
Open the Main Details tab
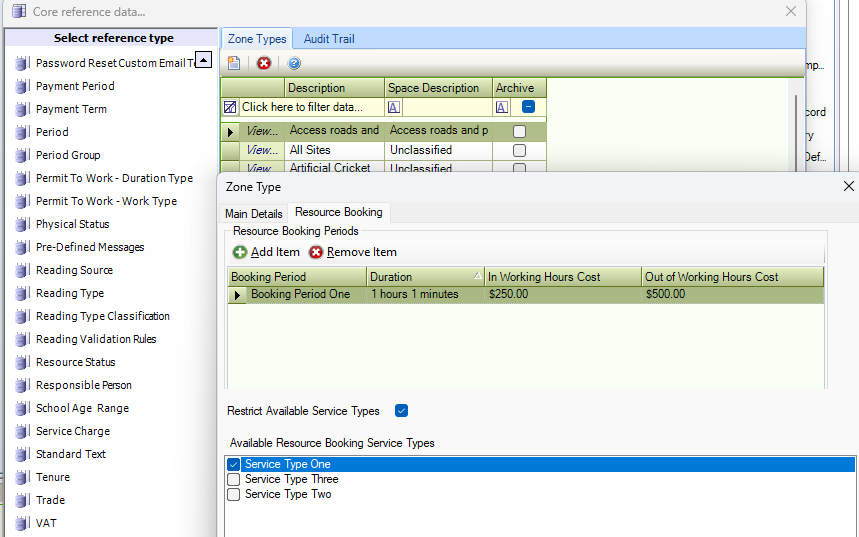pyautogui.click(x=253, y=213)
